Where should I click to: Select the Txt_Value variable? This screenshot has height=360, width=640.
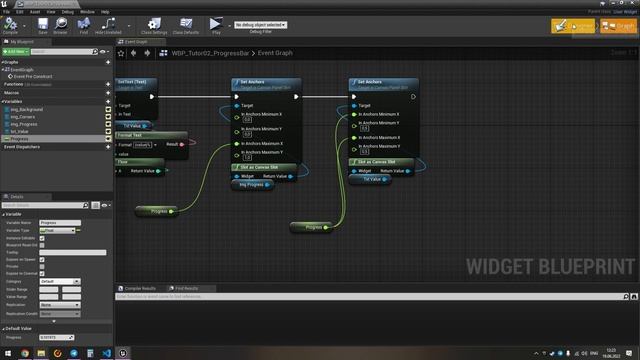pyautogui.click(x=19, y=131)
